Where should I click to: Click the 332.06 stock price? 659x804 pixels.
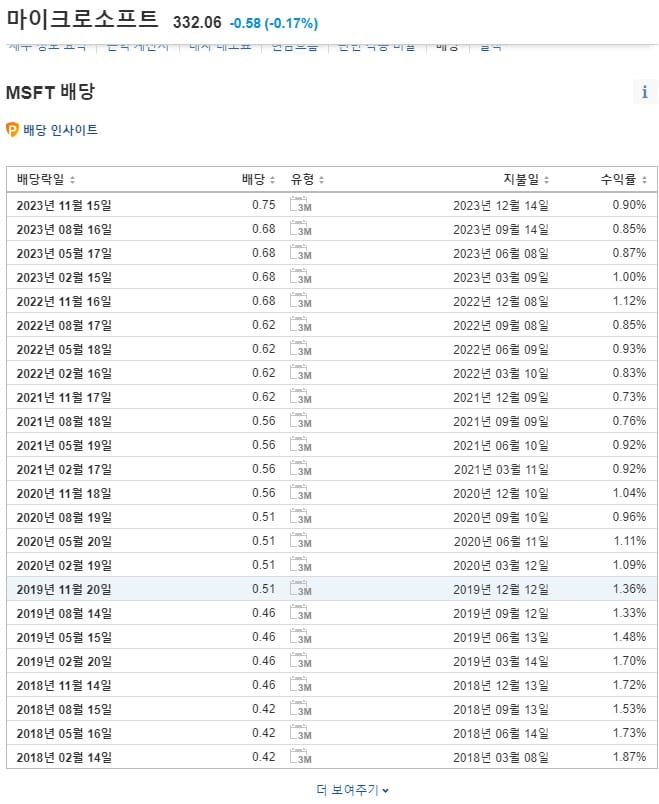coord(197,23)
